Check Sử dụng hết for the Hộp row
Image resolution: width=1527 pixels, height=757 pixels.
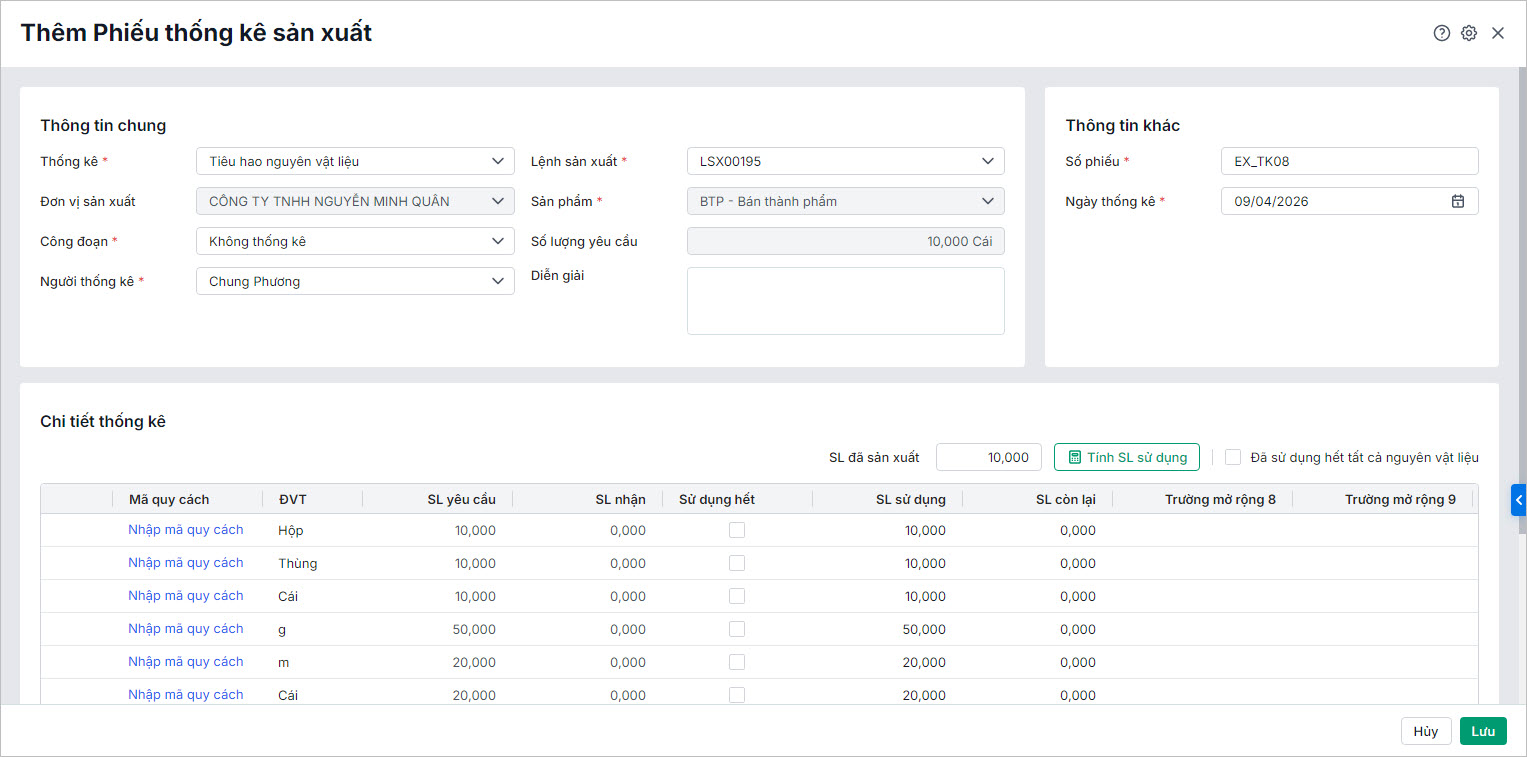(x=737, y=530)
